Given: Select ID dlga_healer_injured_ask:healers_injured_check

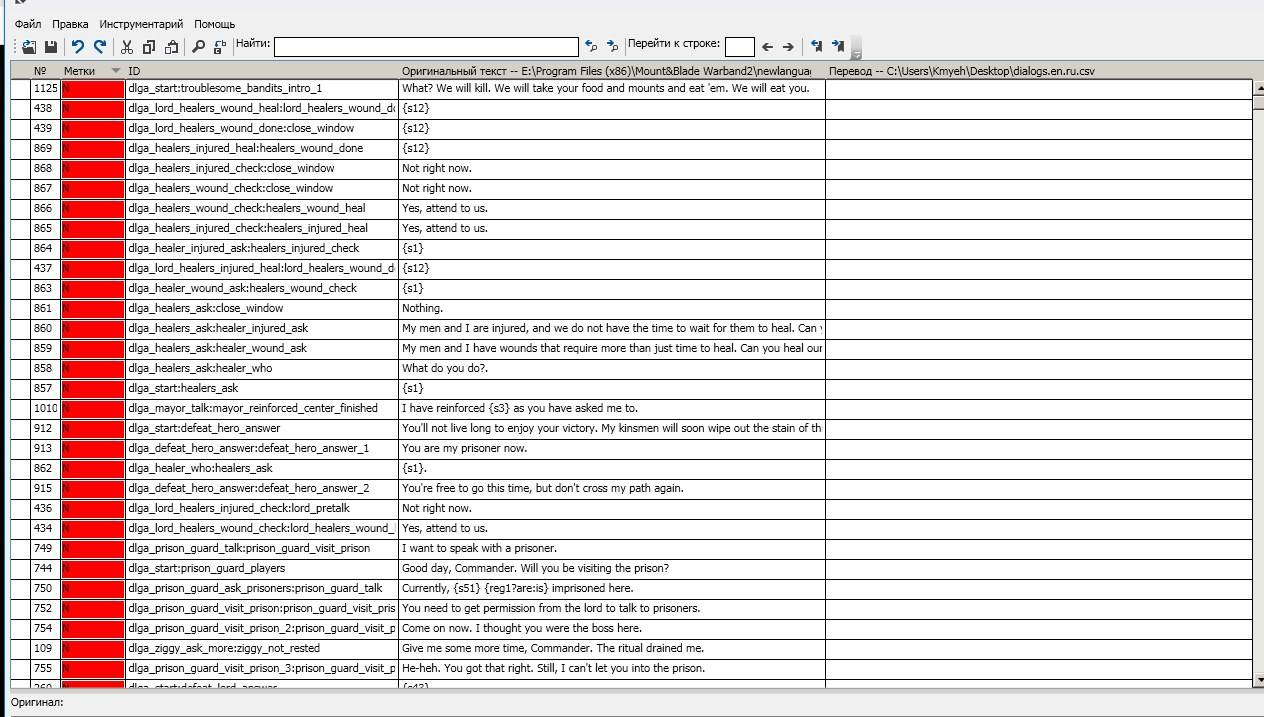Looking at the screenshot, I should point(243,248).
